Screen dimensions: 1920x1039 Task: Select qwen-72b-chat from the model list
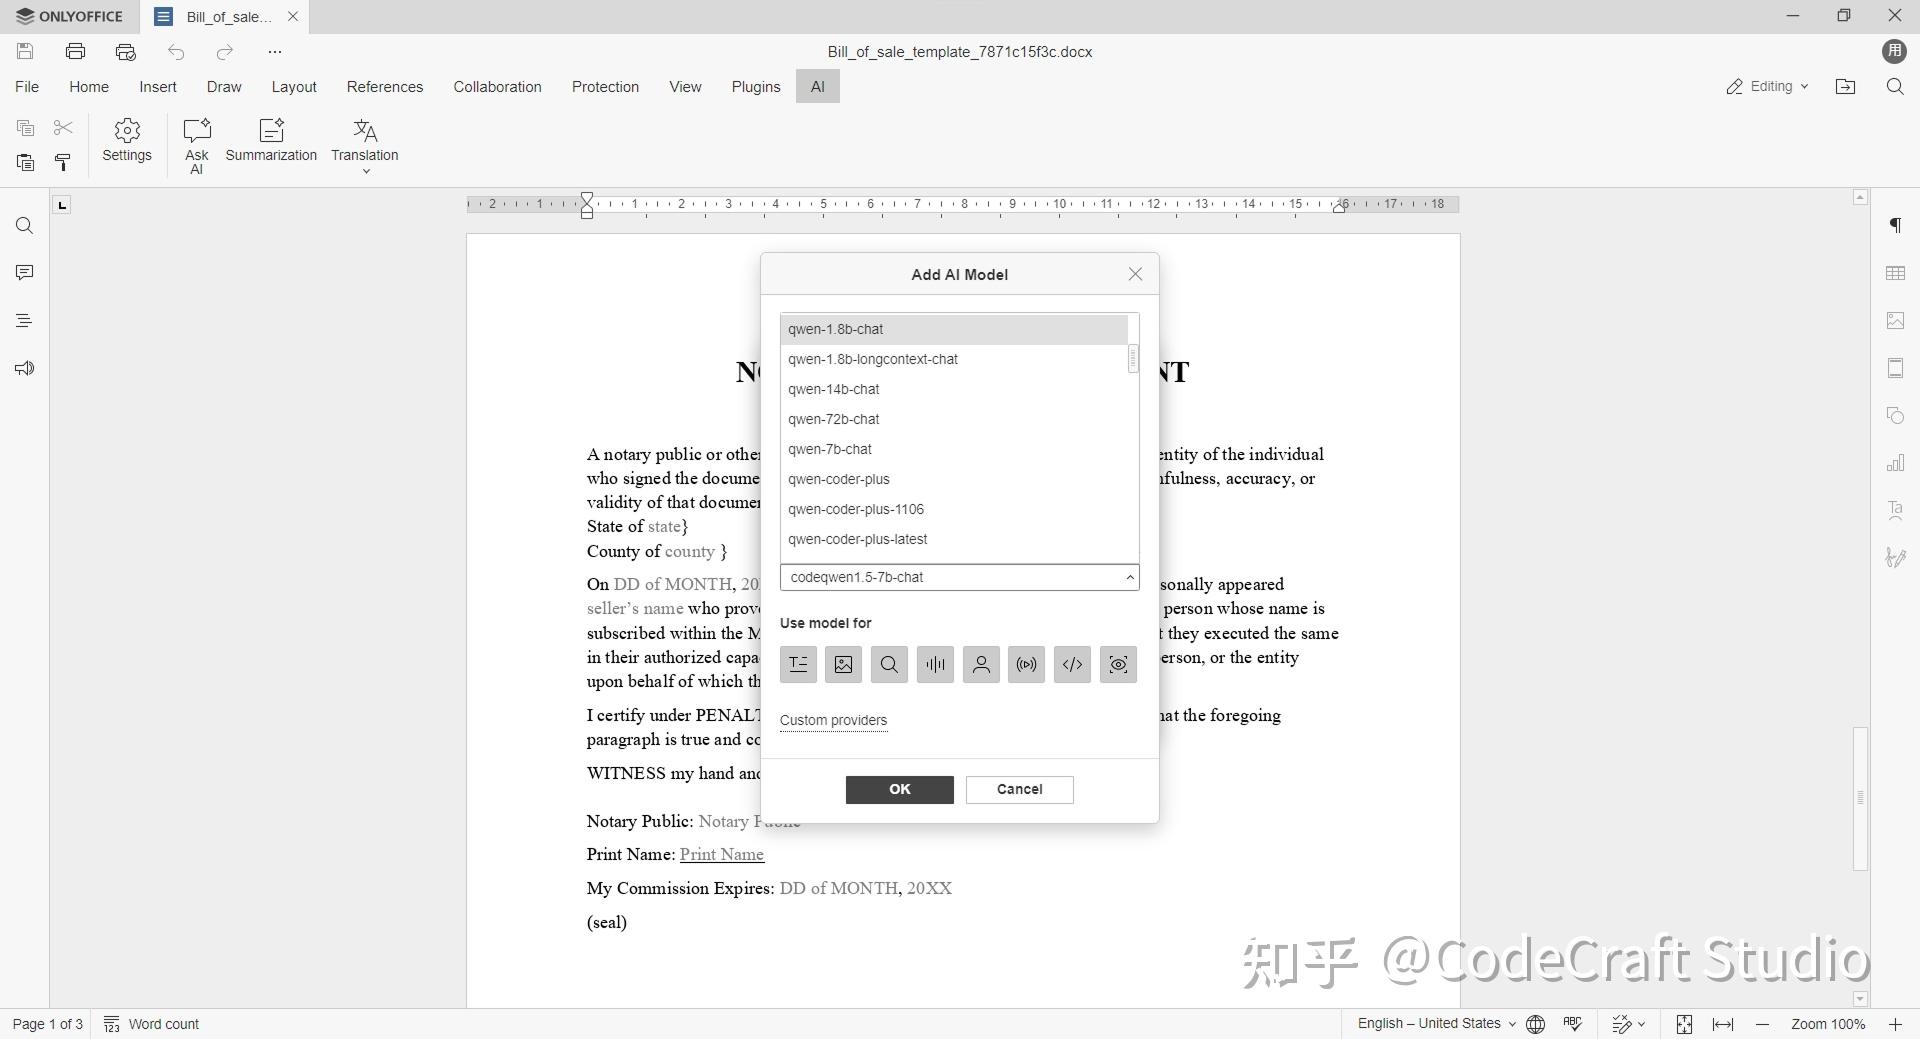834,419
